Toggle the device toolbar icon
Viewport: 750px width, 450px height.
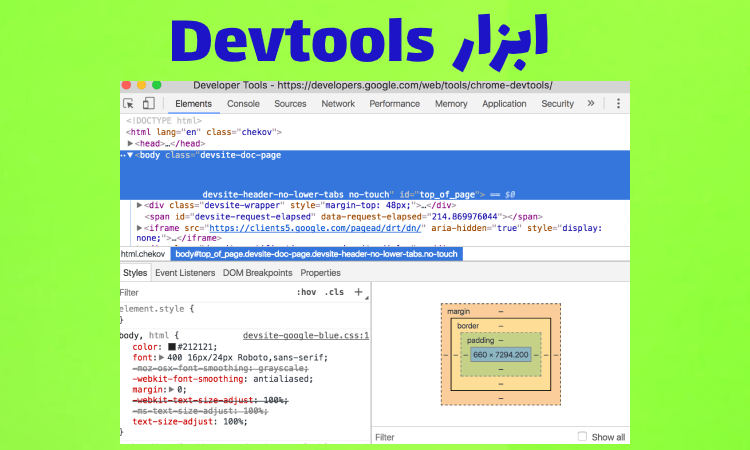tap(149, 103)
